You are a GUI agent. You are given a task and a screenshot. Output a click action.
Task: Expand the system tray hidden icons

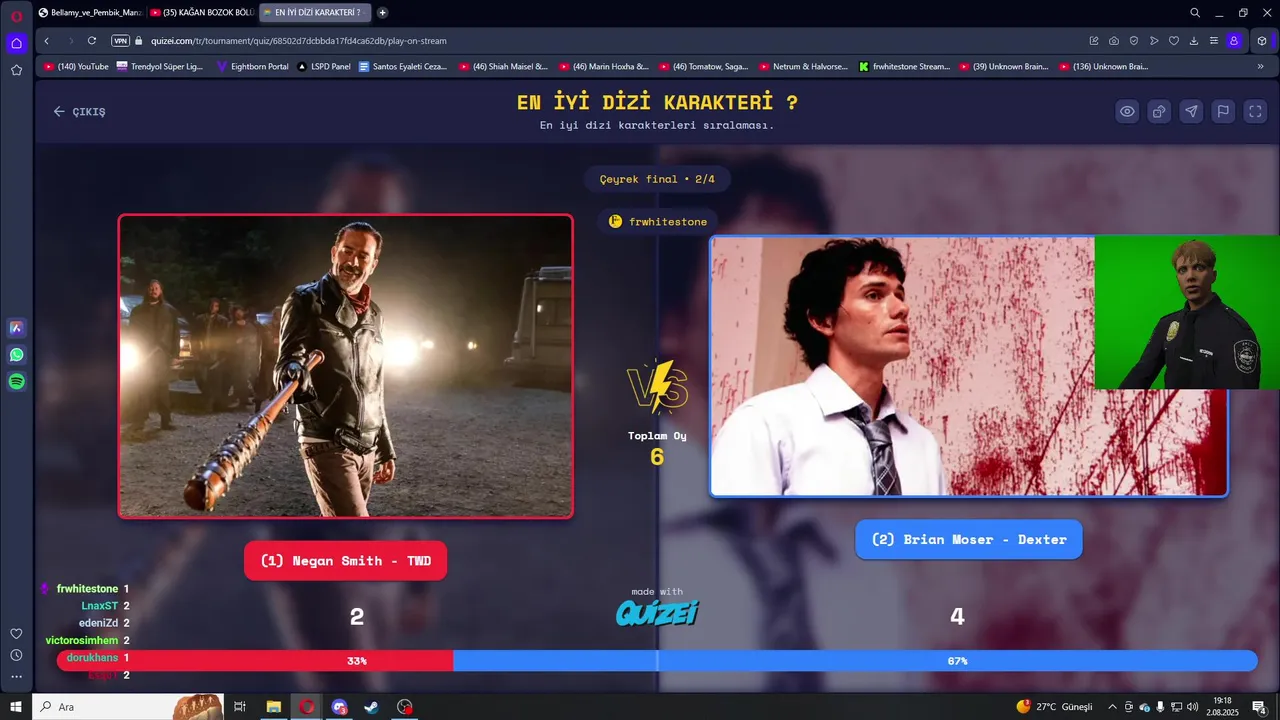(1112, 707)
